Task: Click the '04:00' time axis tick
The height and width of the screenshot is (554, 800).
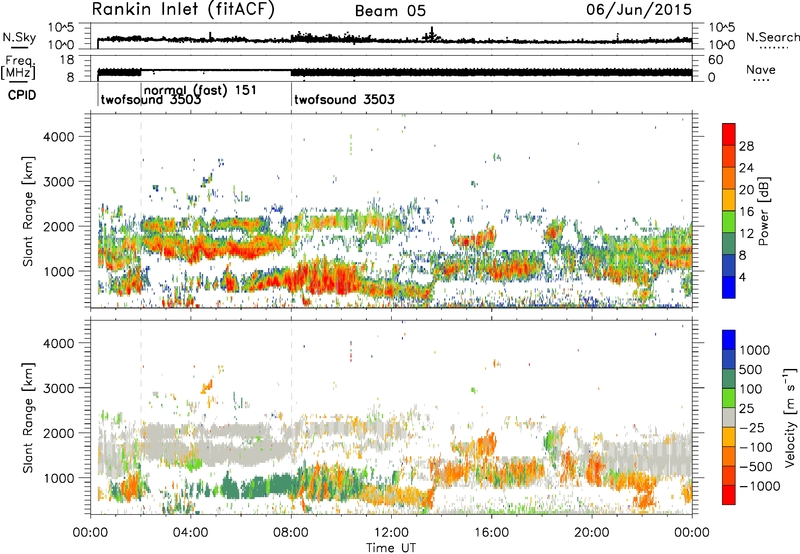Action: pos(191,533)
